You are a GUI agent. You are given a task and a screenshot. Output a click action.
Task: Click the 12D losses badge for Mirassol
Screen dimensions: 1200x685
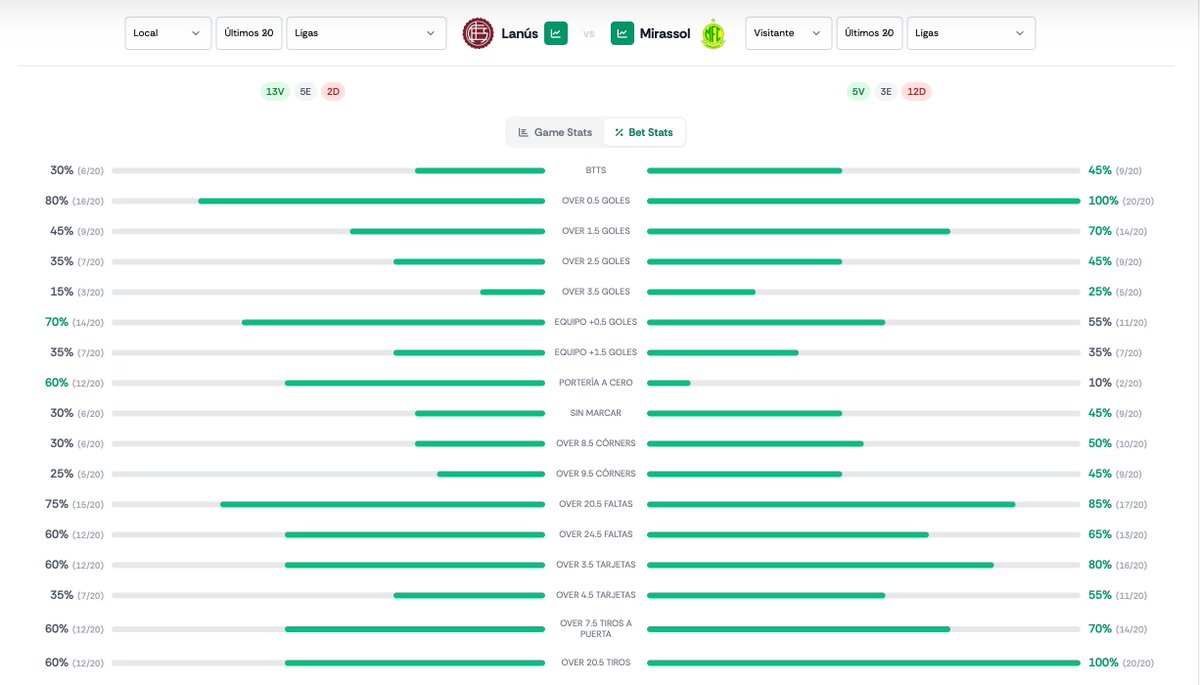point(916,91)
